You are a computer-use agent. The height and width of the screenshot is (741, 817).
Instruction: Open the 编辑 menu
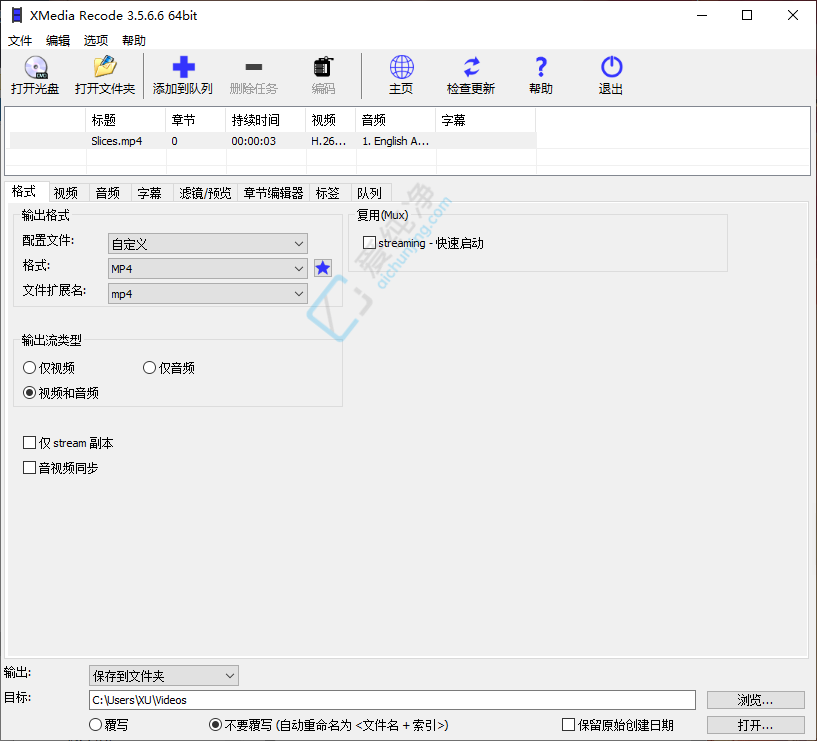click(x=58, y=40)
